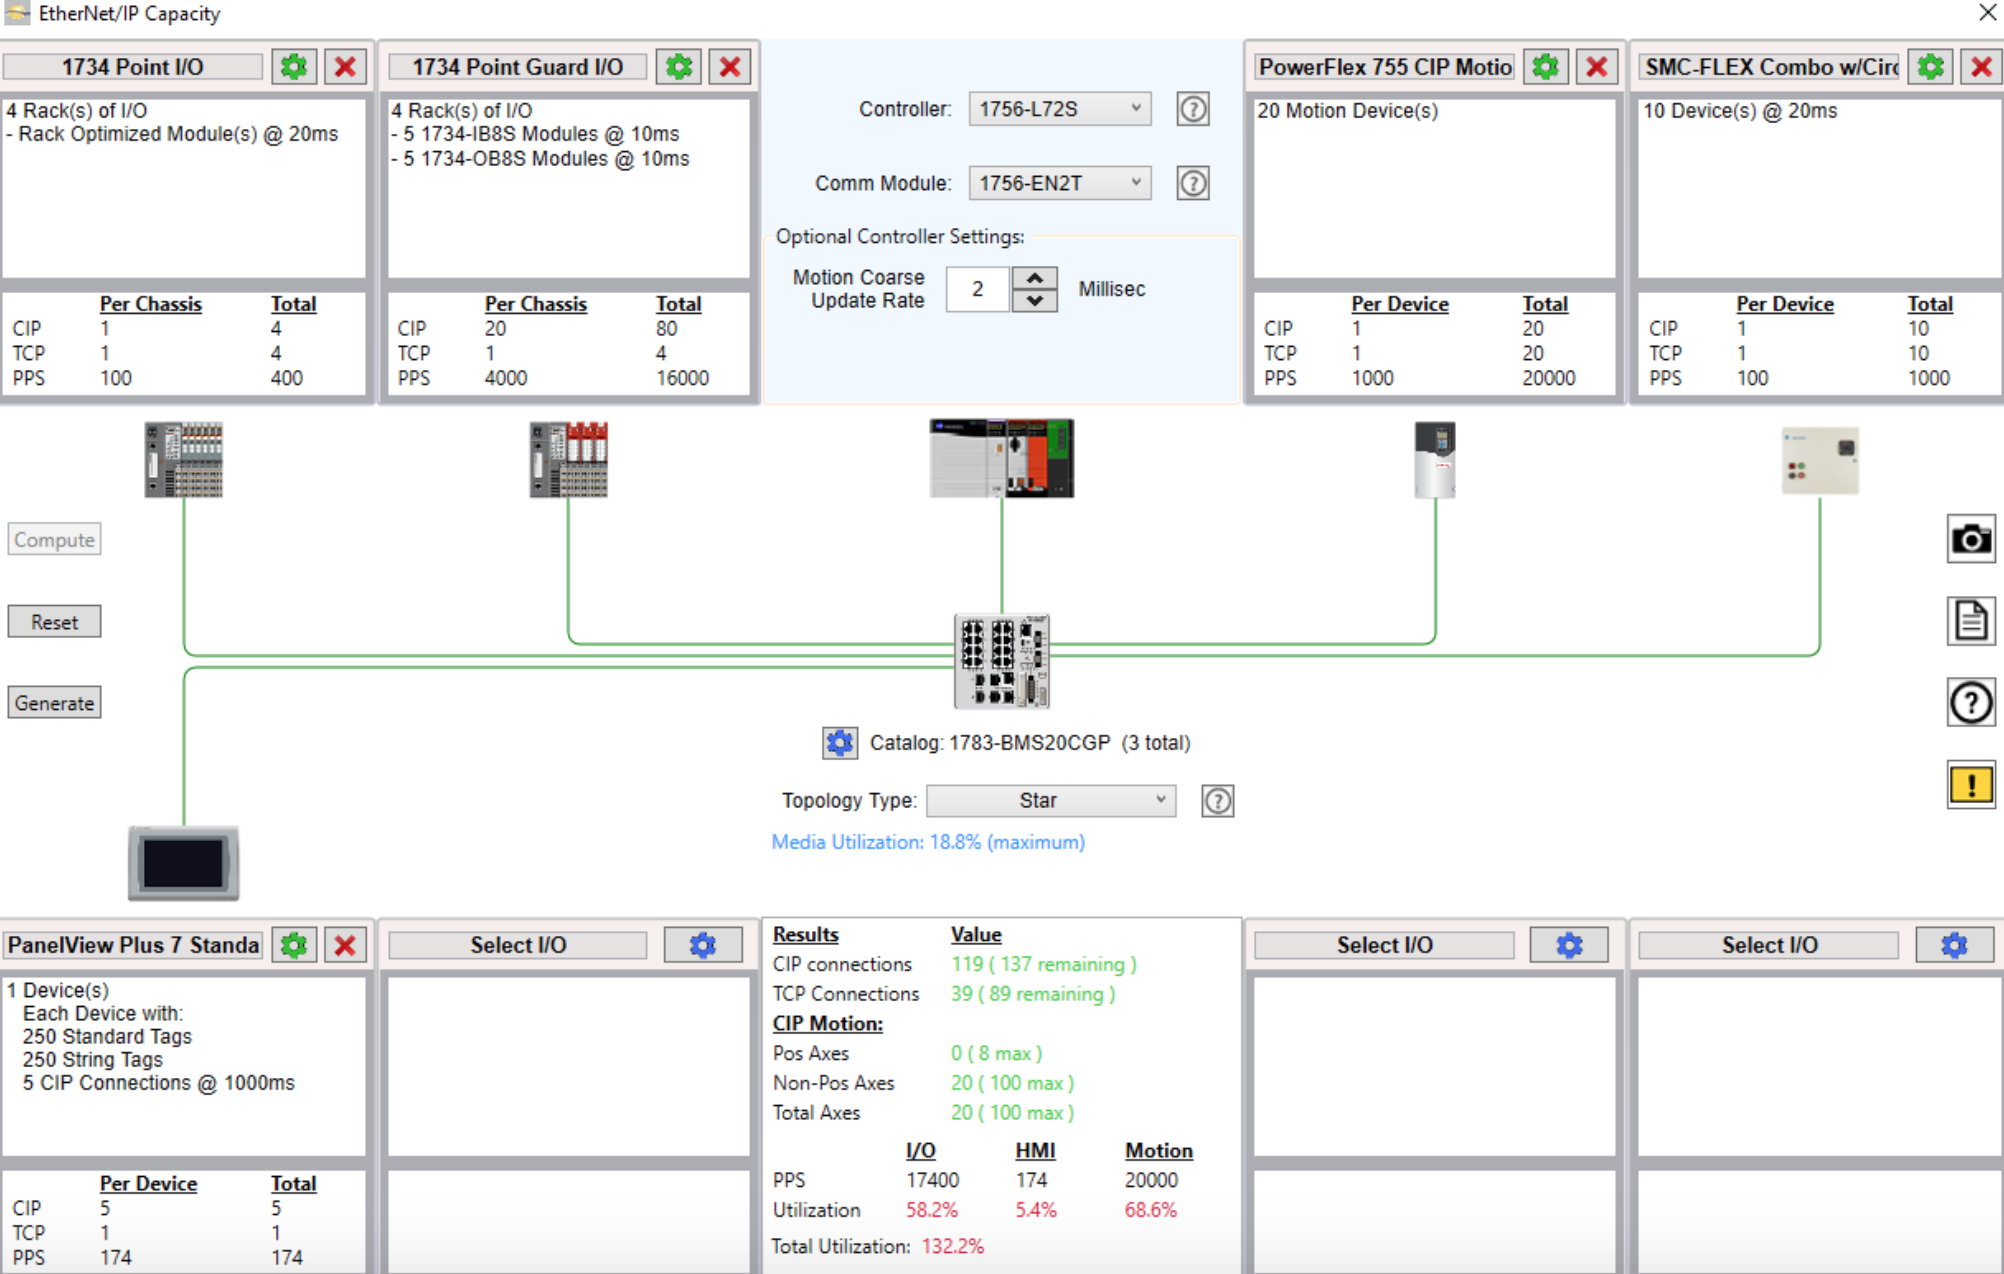Screen dimensions: 2004x1274
Task: Open PowerFlex 755 CIP Motion settings gear
Action: (x=1545, y=66)
